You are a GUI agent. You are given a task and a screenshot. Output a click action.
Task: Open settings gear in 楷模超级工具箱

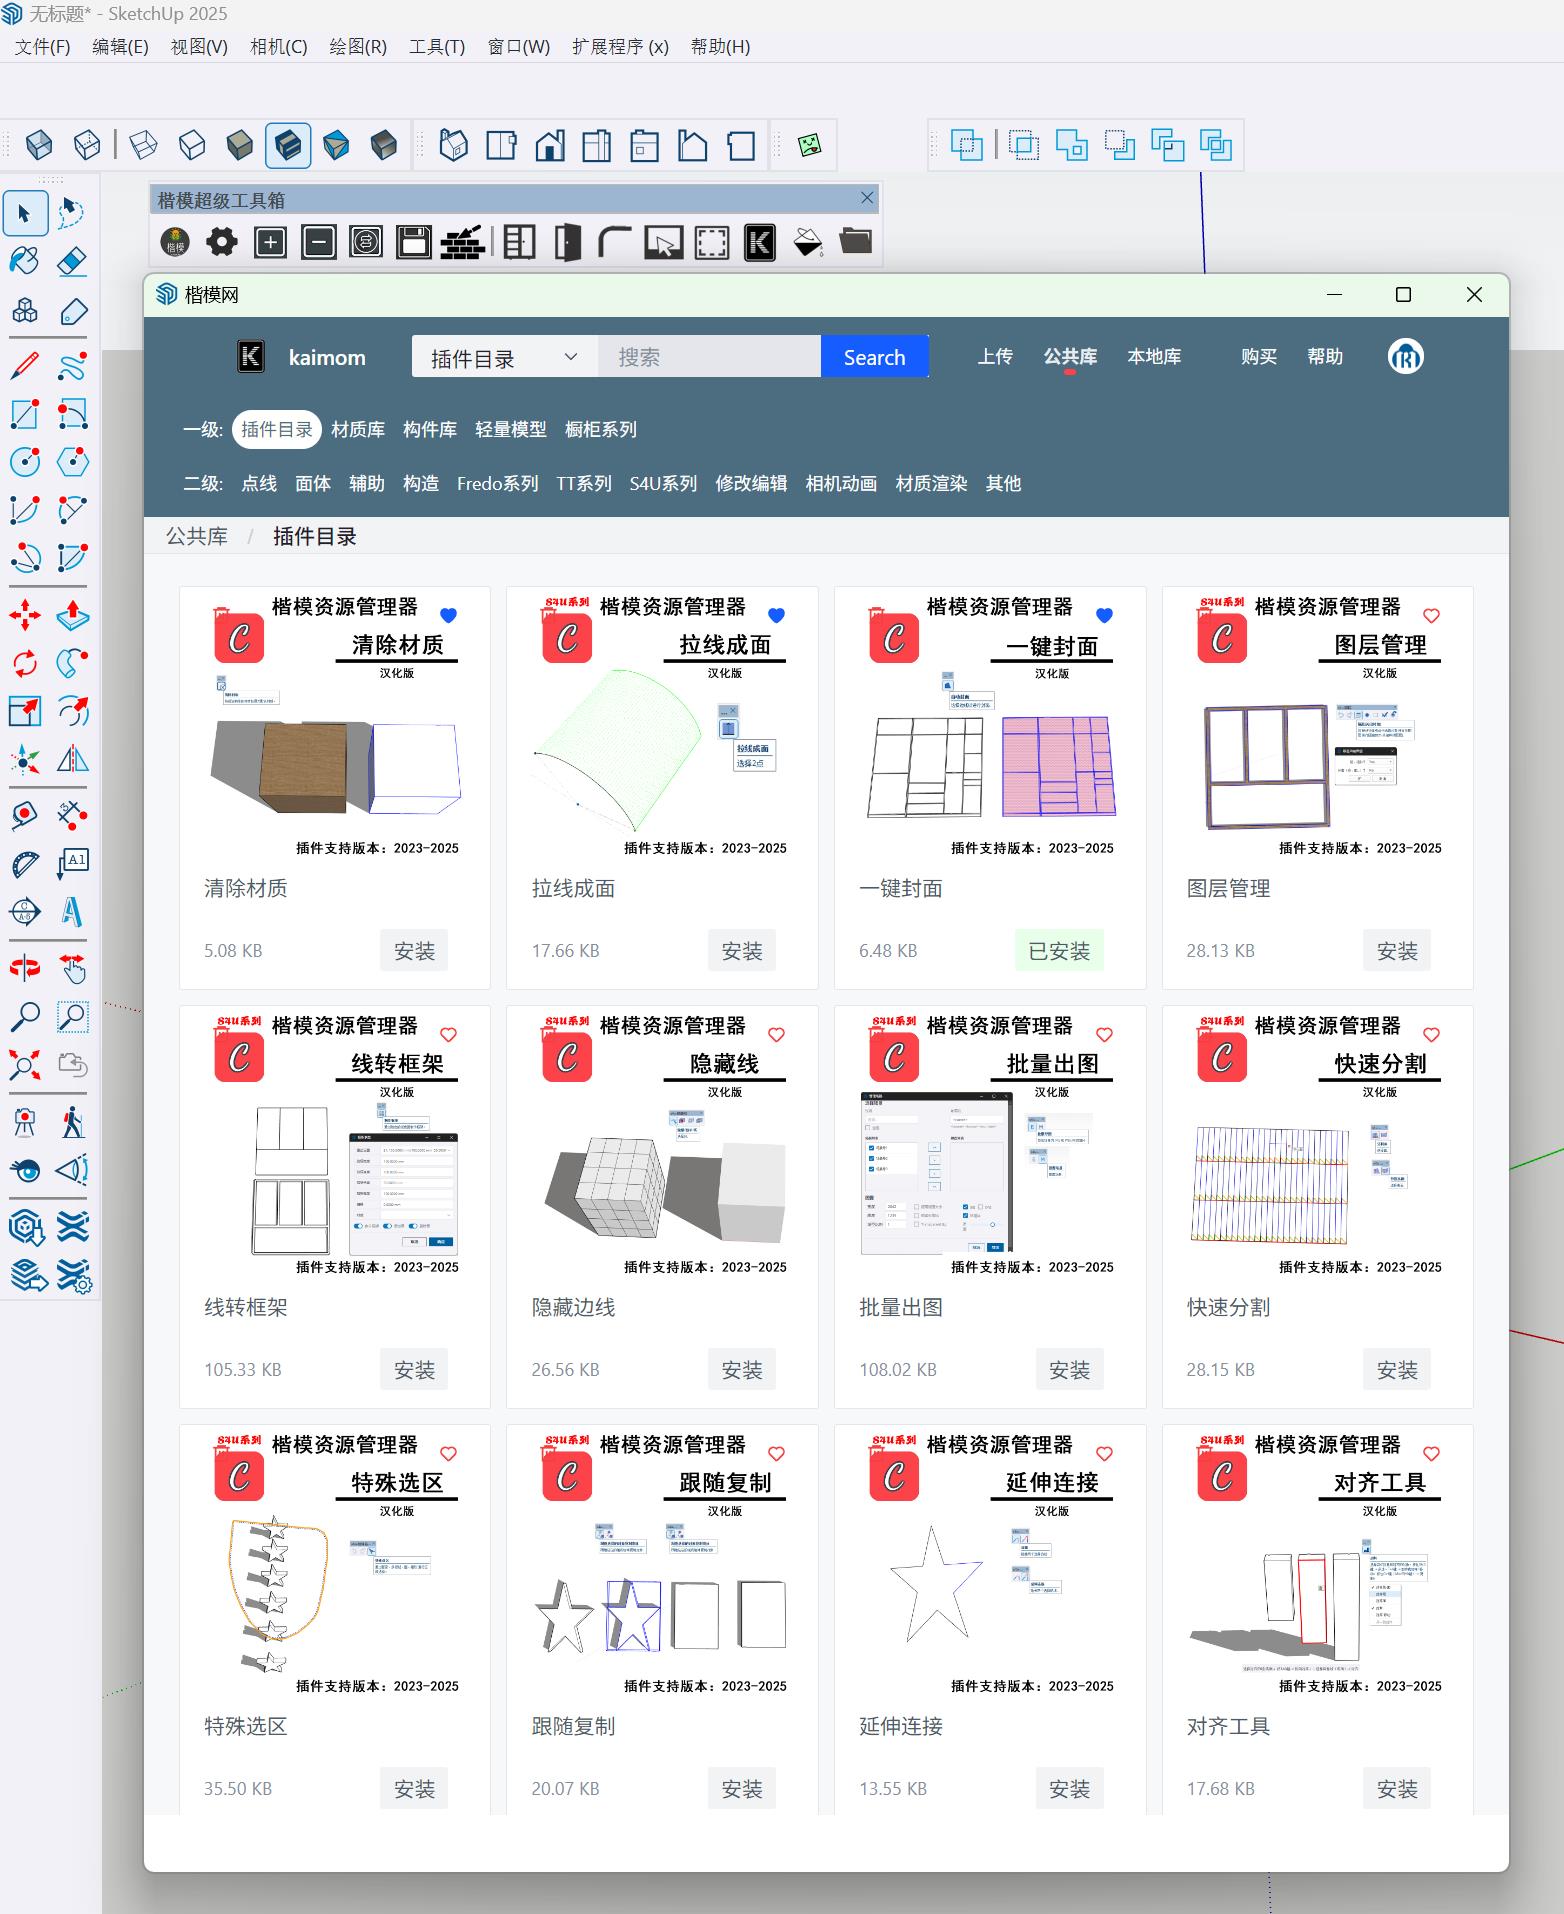pyautogui.click(x=222, y=242)
